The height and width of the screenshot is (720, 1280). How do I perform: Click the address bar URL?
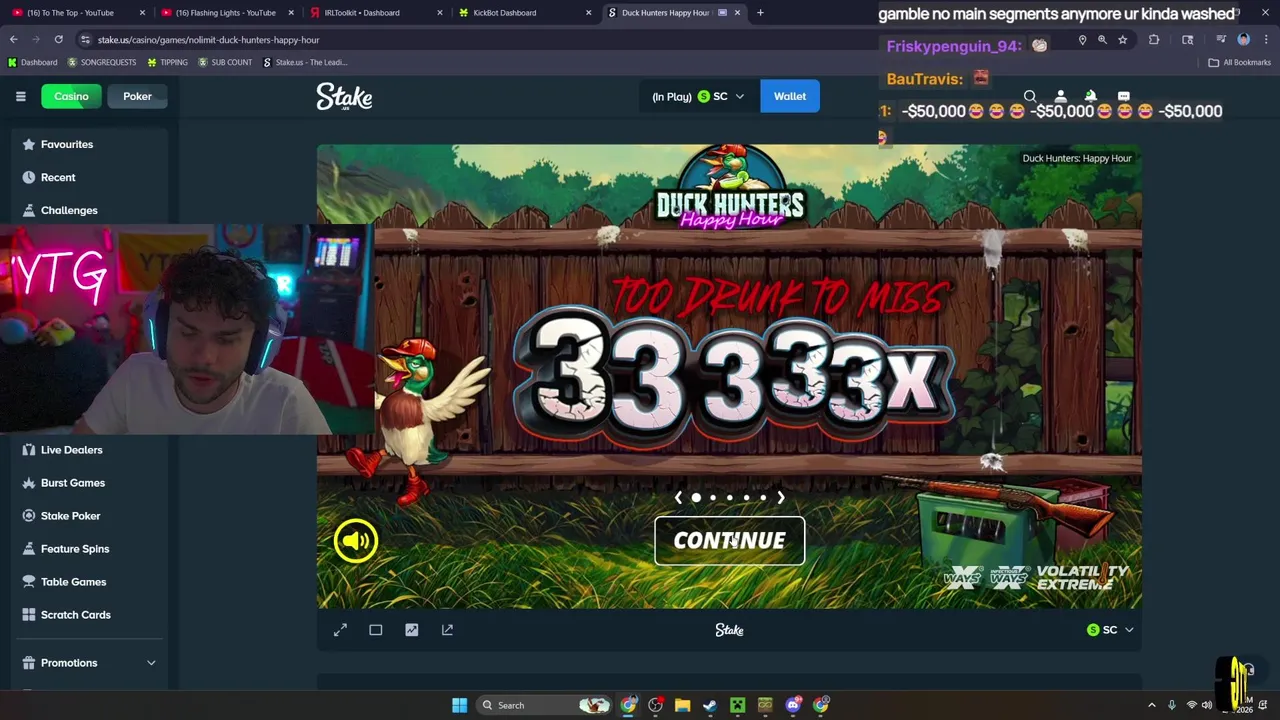pos(208,40)
